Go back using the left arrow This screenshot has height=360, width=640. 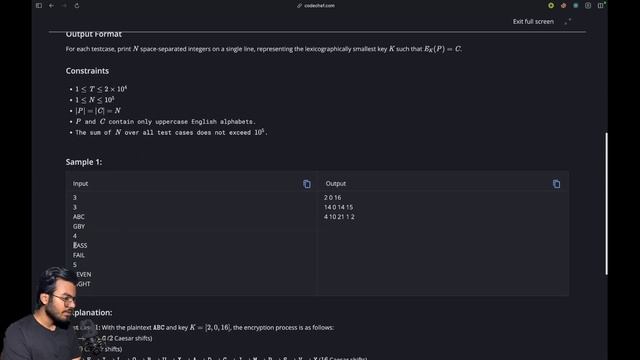coord(51,6)
